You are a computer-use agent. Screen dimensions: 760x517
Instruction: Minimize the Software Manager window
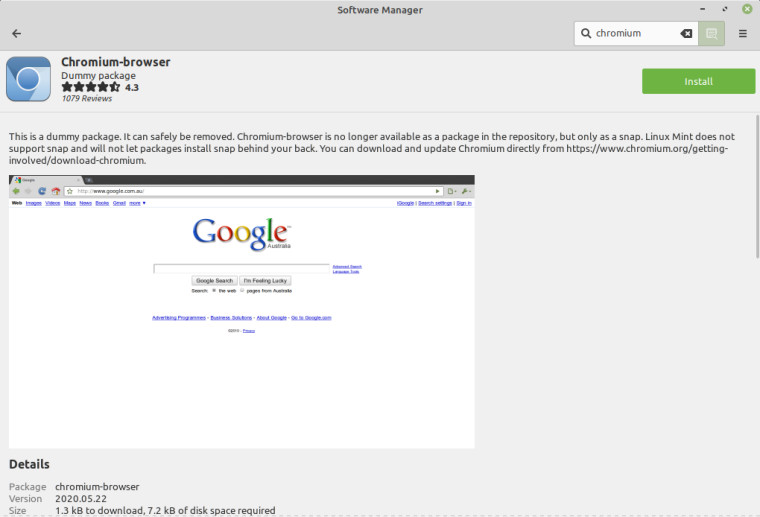tap(702, 9)
